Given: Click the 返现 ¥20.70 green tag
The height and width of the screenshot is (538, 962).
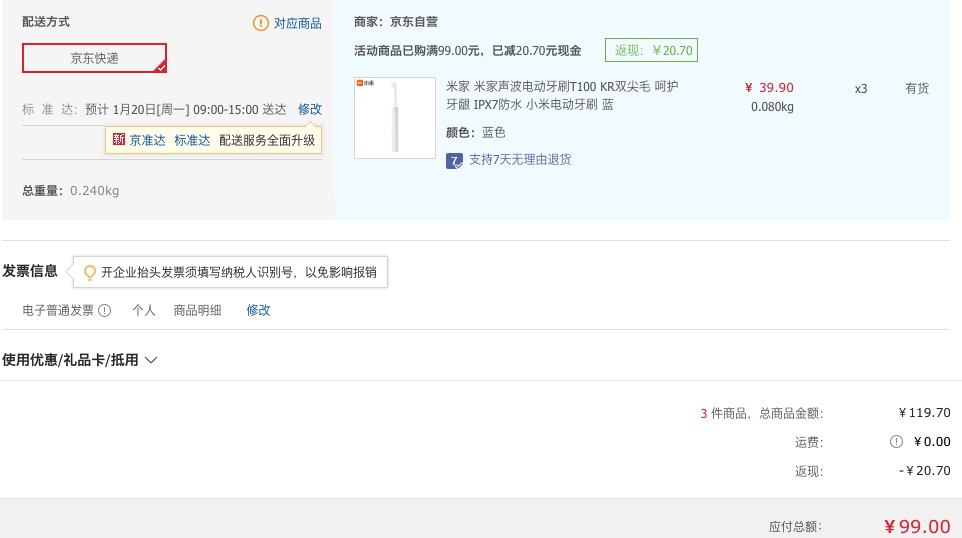Looking at the screenshot, I should pos(652,50).
